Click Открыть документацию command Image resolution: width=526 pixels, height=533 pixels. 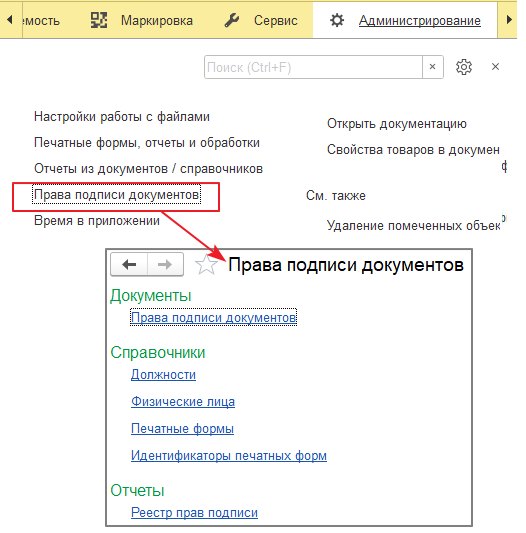coord(397,123)
